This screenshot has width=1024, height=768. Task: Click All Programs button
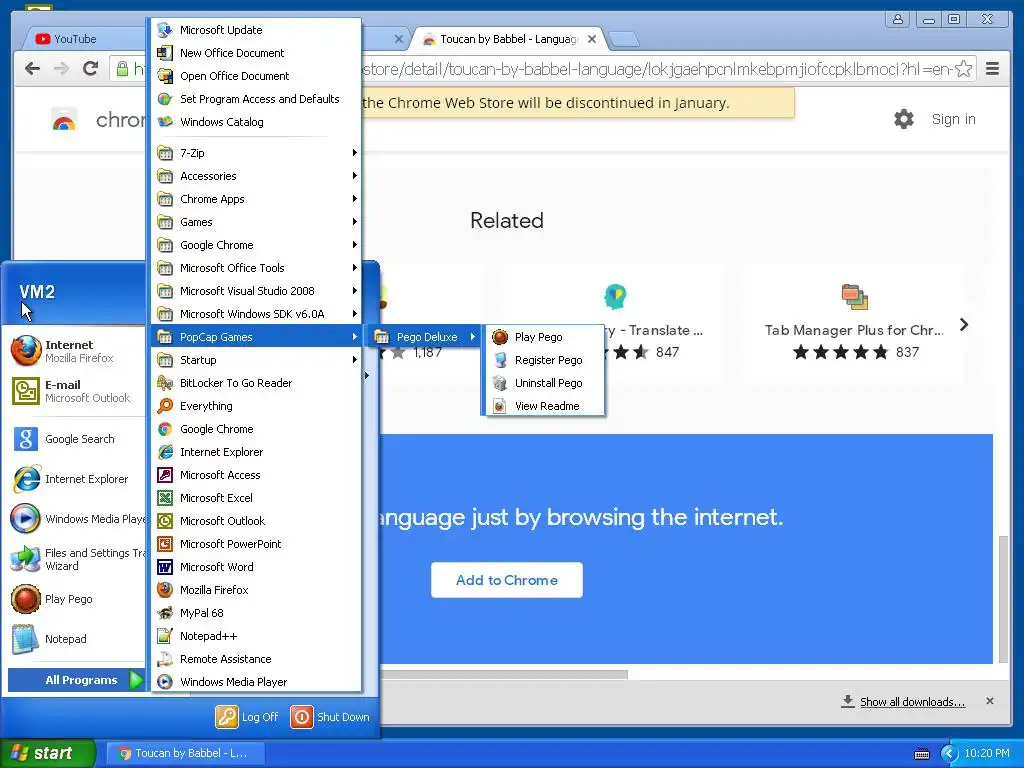point(75,680)
